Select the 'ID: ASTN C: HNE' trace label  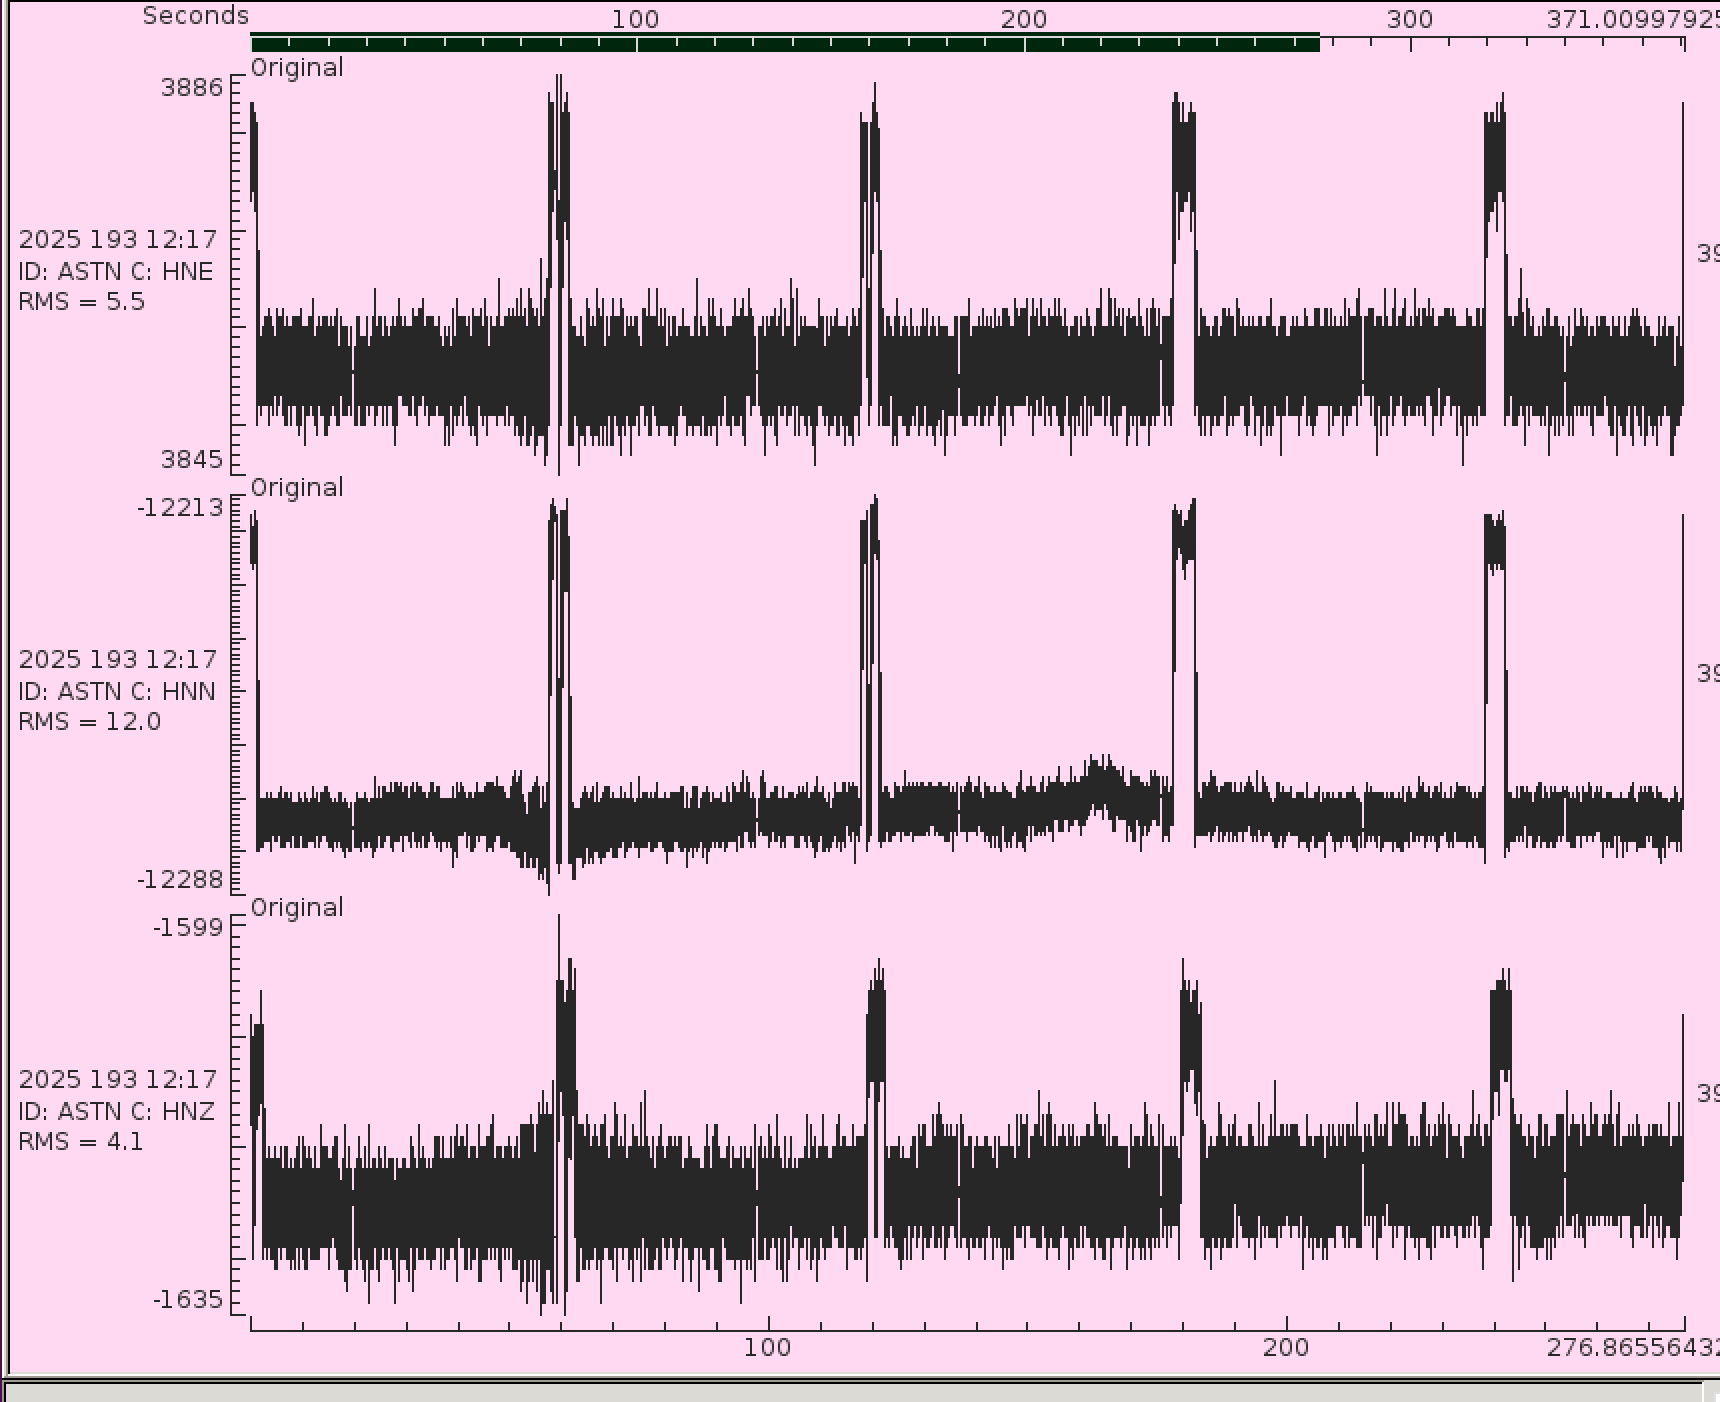(116, 271)
